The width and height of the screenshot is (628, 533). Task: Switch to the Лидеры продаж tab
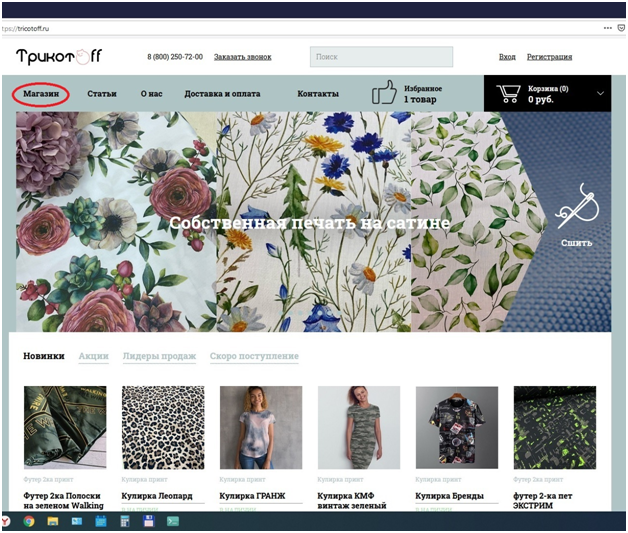[x=159, y=356]
